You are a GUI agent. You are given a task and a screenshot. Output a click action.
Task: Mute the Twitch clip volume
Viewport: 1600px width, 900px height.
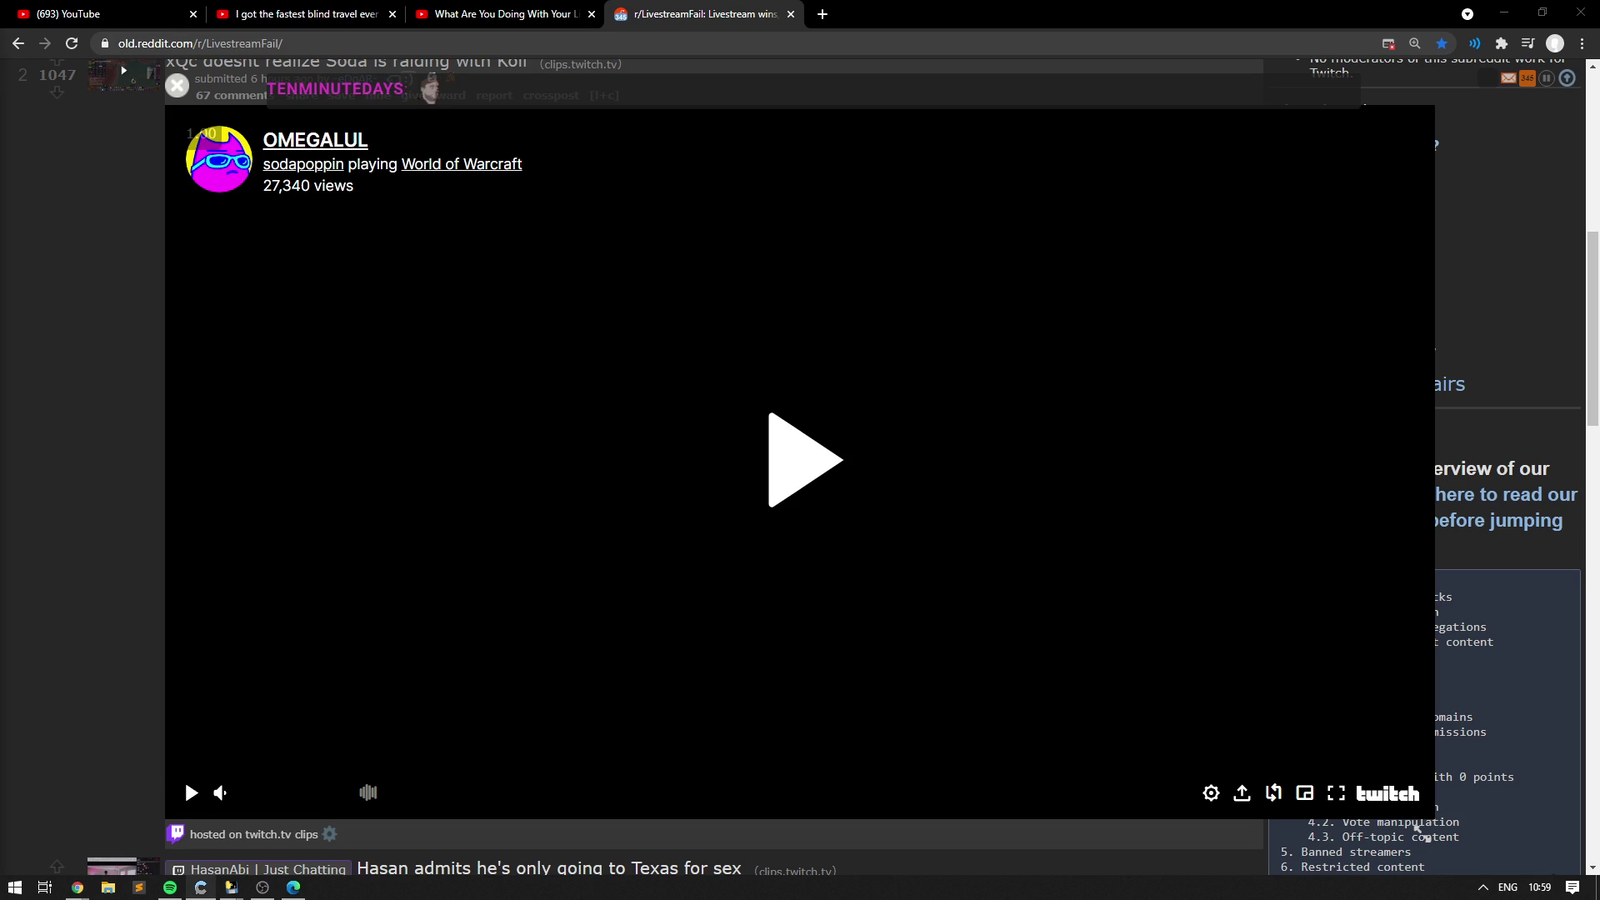[x=220, y=793]
